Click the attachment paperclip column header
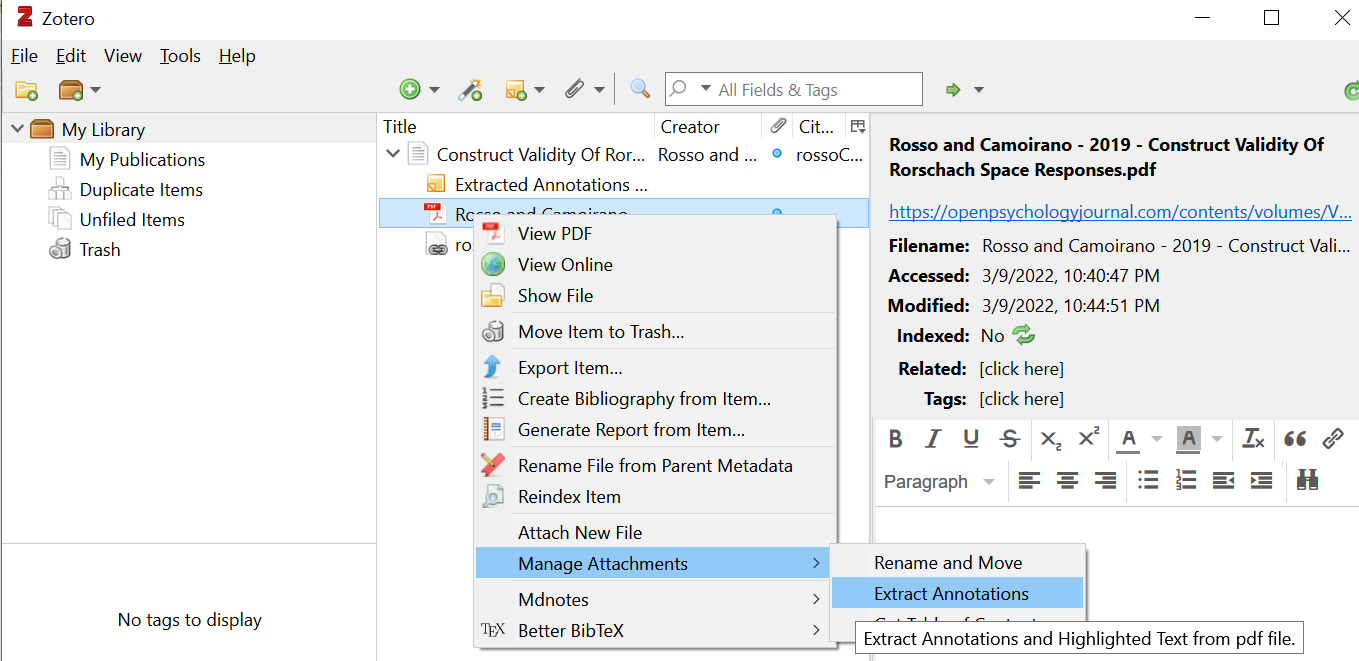 (x=778, y=126)
